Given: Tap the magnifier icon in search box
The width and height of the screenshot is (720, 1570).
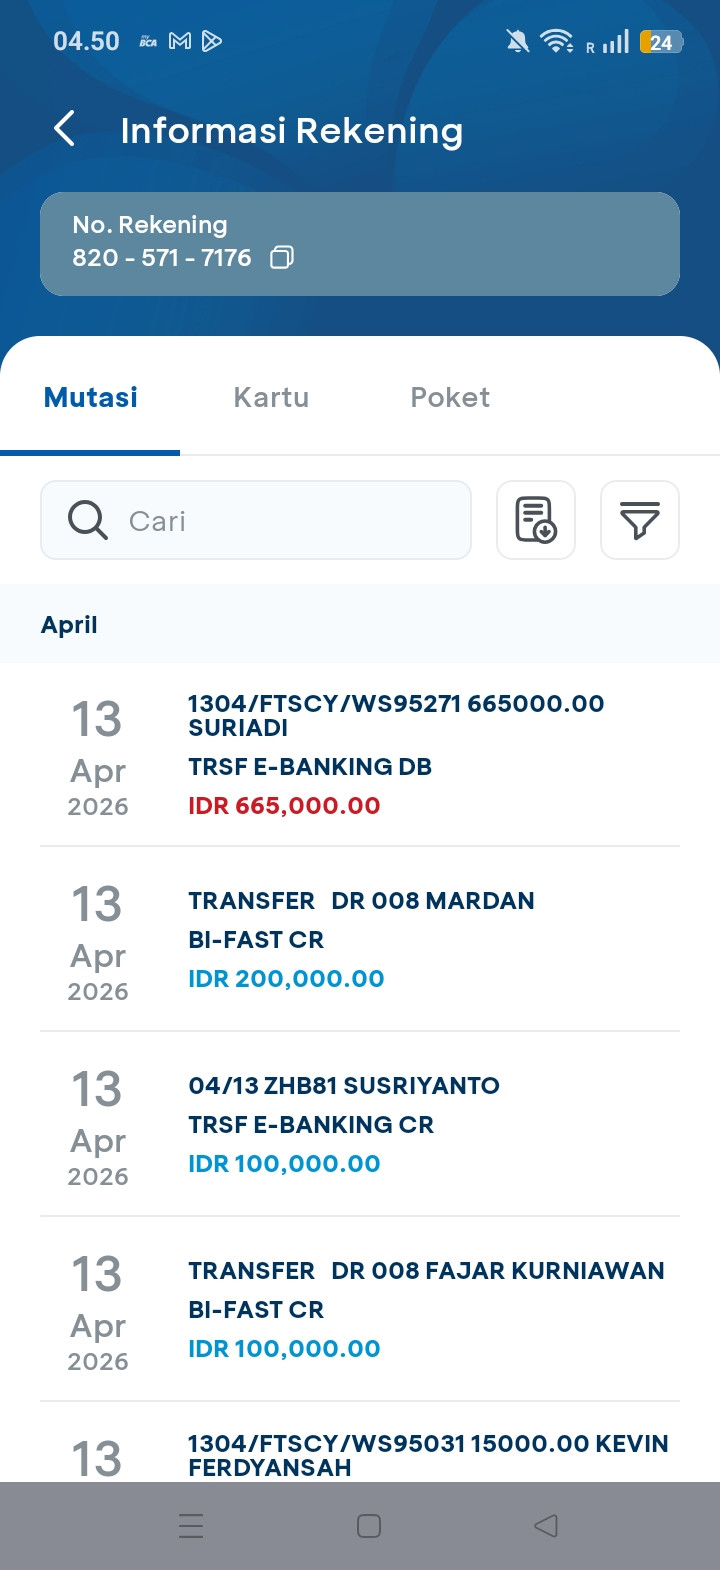Looking at the screenshot, I should 88,520.
